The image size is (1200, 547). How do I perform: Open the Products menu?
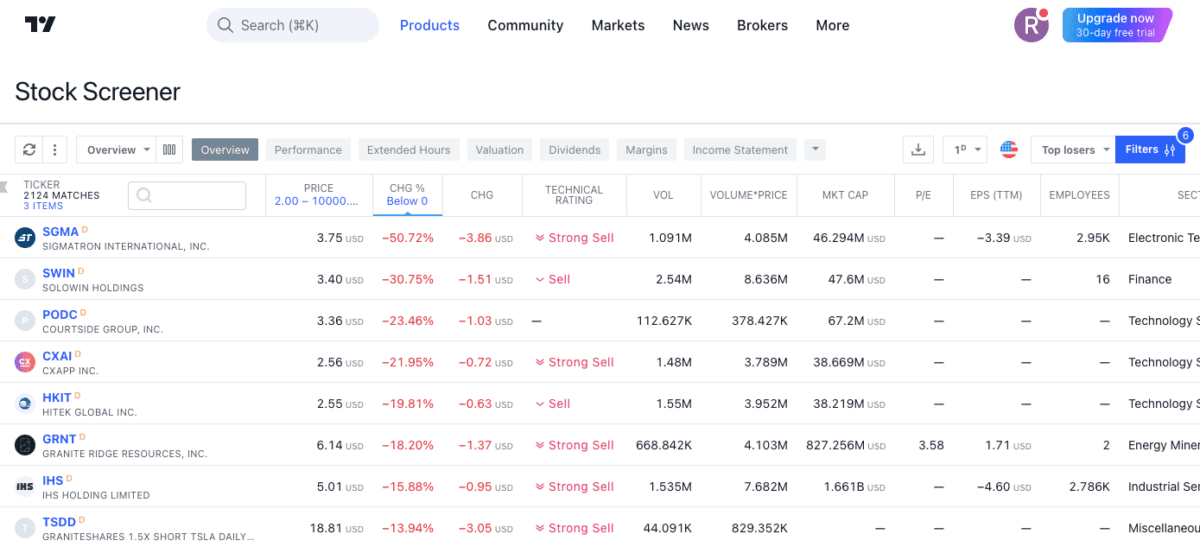430,25
